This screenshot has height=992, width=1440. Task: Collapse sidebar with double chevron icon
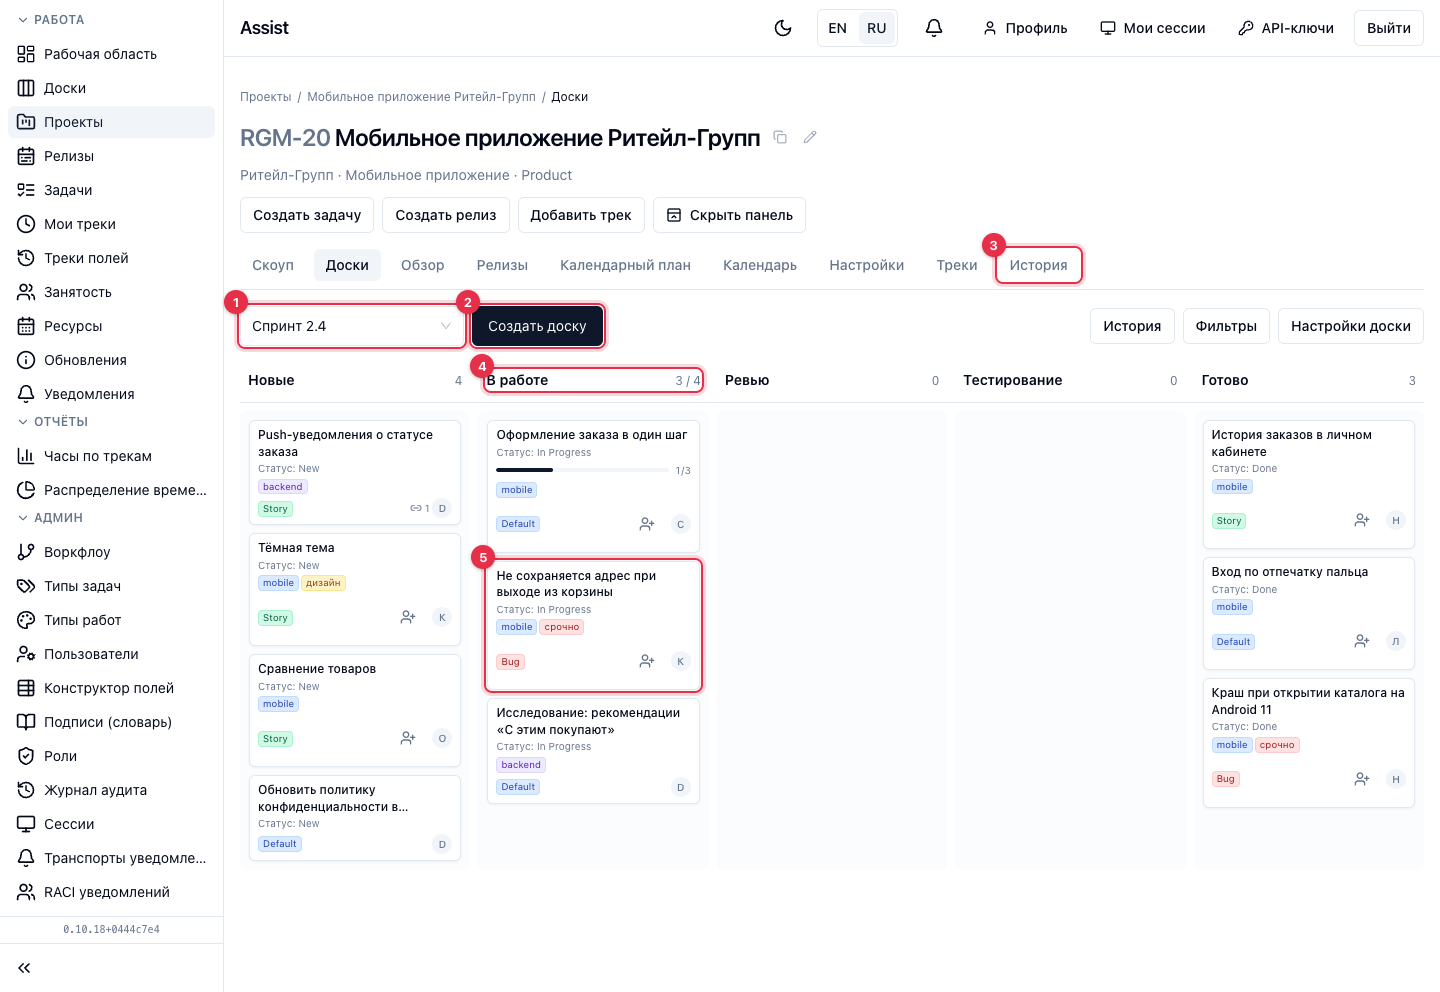24,968
